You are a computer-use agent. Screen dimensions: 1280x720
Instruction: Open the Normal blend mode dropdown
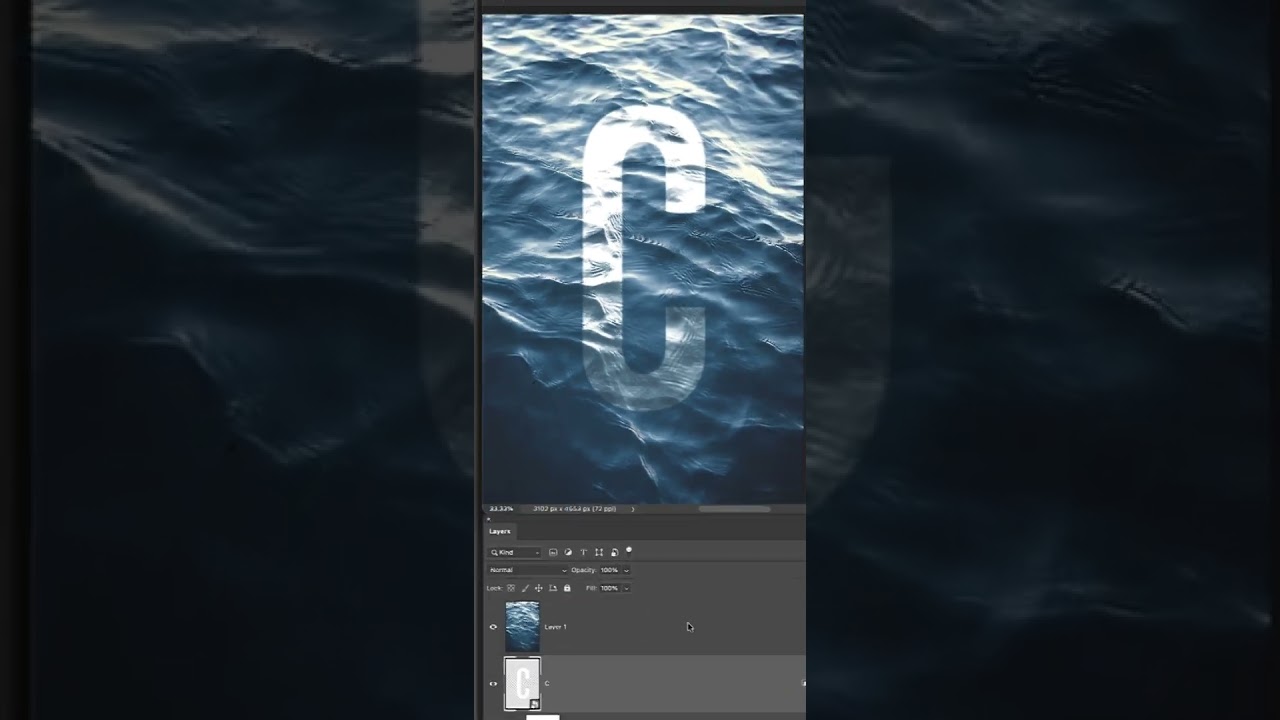click(527, 570)
